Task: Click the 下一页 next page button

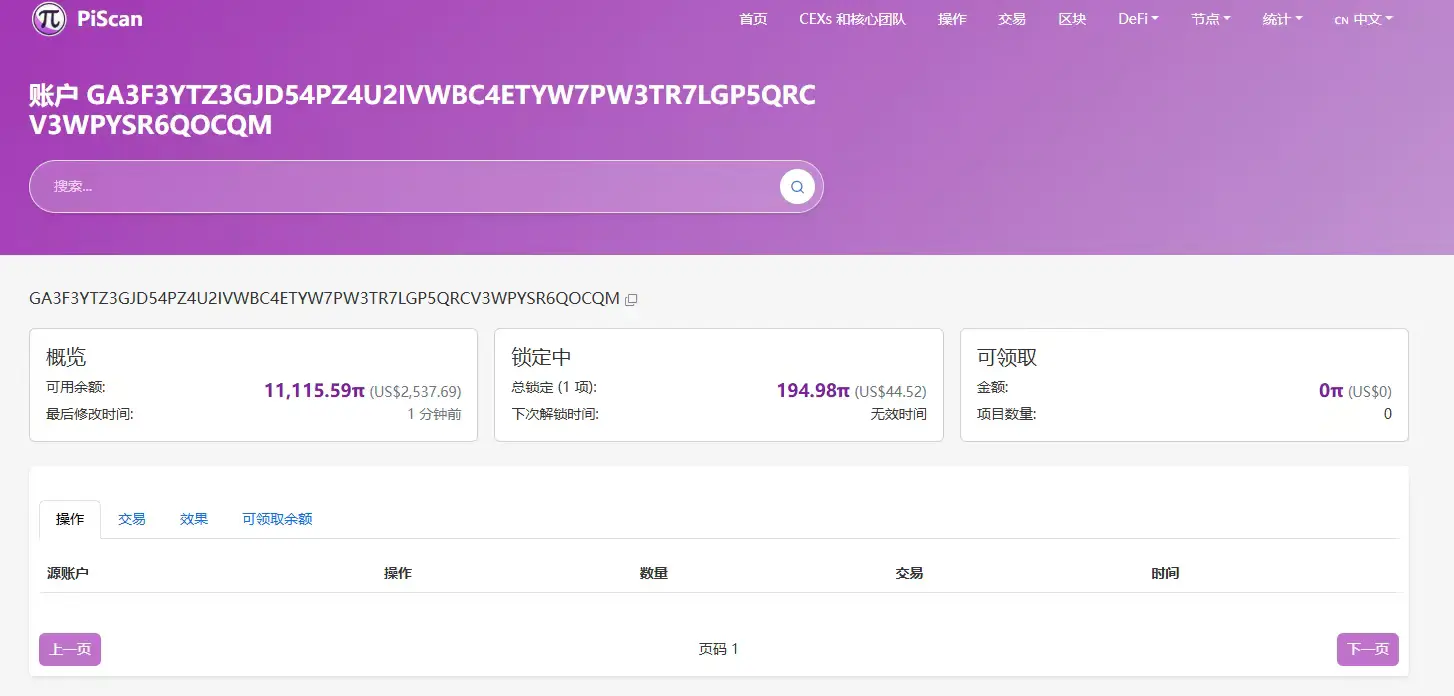Action: point(1367,649)
